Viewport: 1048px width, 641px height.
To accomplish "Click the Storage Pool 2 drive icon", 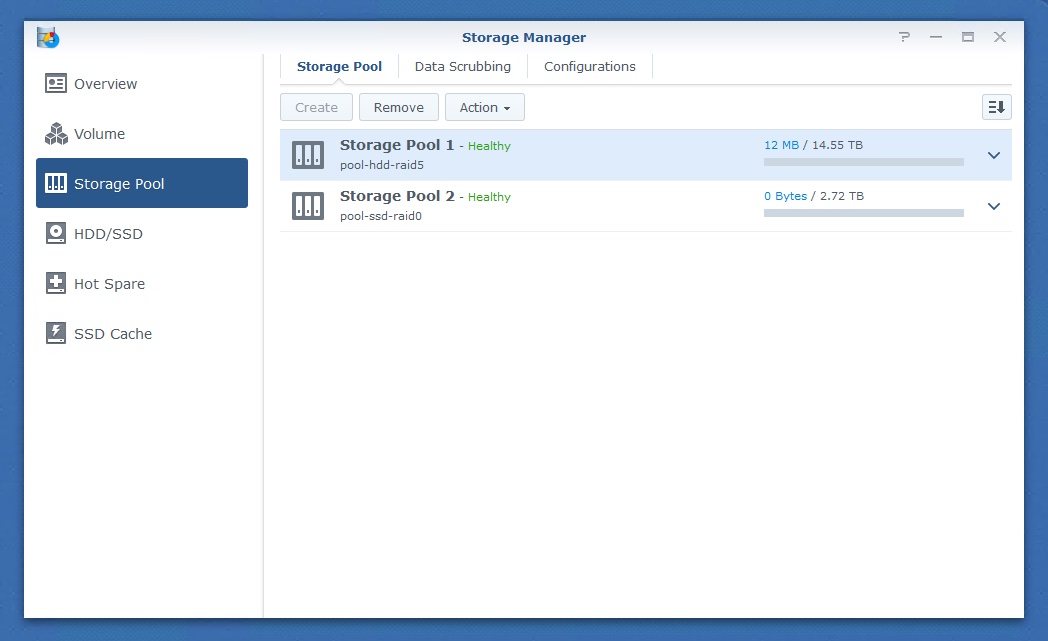I will pyautogui.click(x=308, y=206).
